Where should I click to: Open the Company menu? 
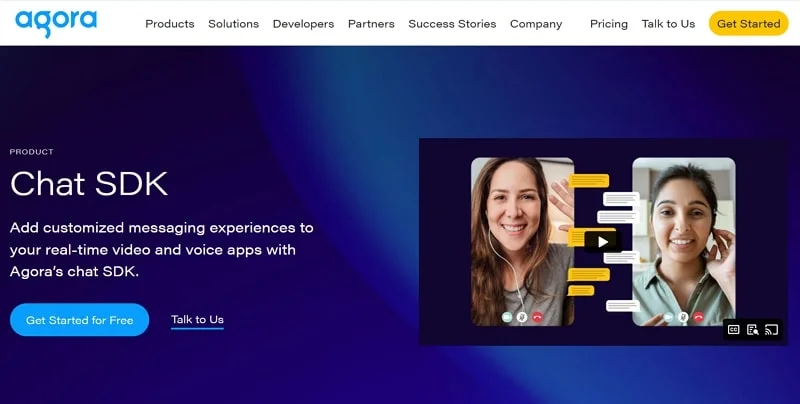(536, 24)
